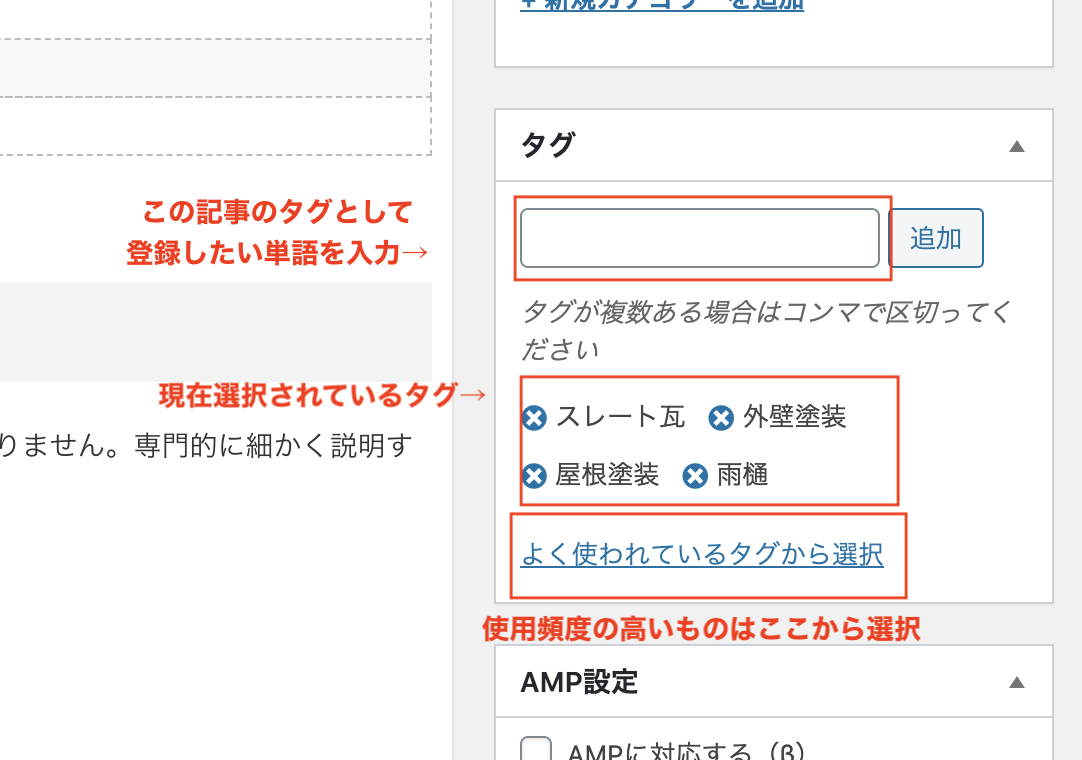Click the 新規カテゴリーを追加 link
The height and width of the screenshot is (760, 1082).
662,4
